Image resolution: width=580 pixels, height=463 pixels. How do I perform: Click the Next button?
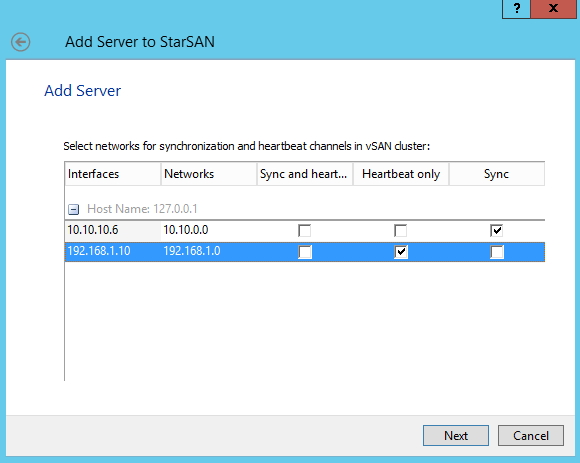coord(456,436)
